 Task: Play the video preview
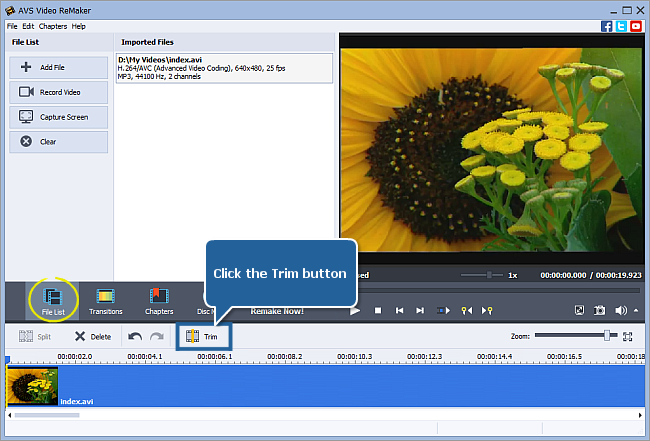355,310
